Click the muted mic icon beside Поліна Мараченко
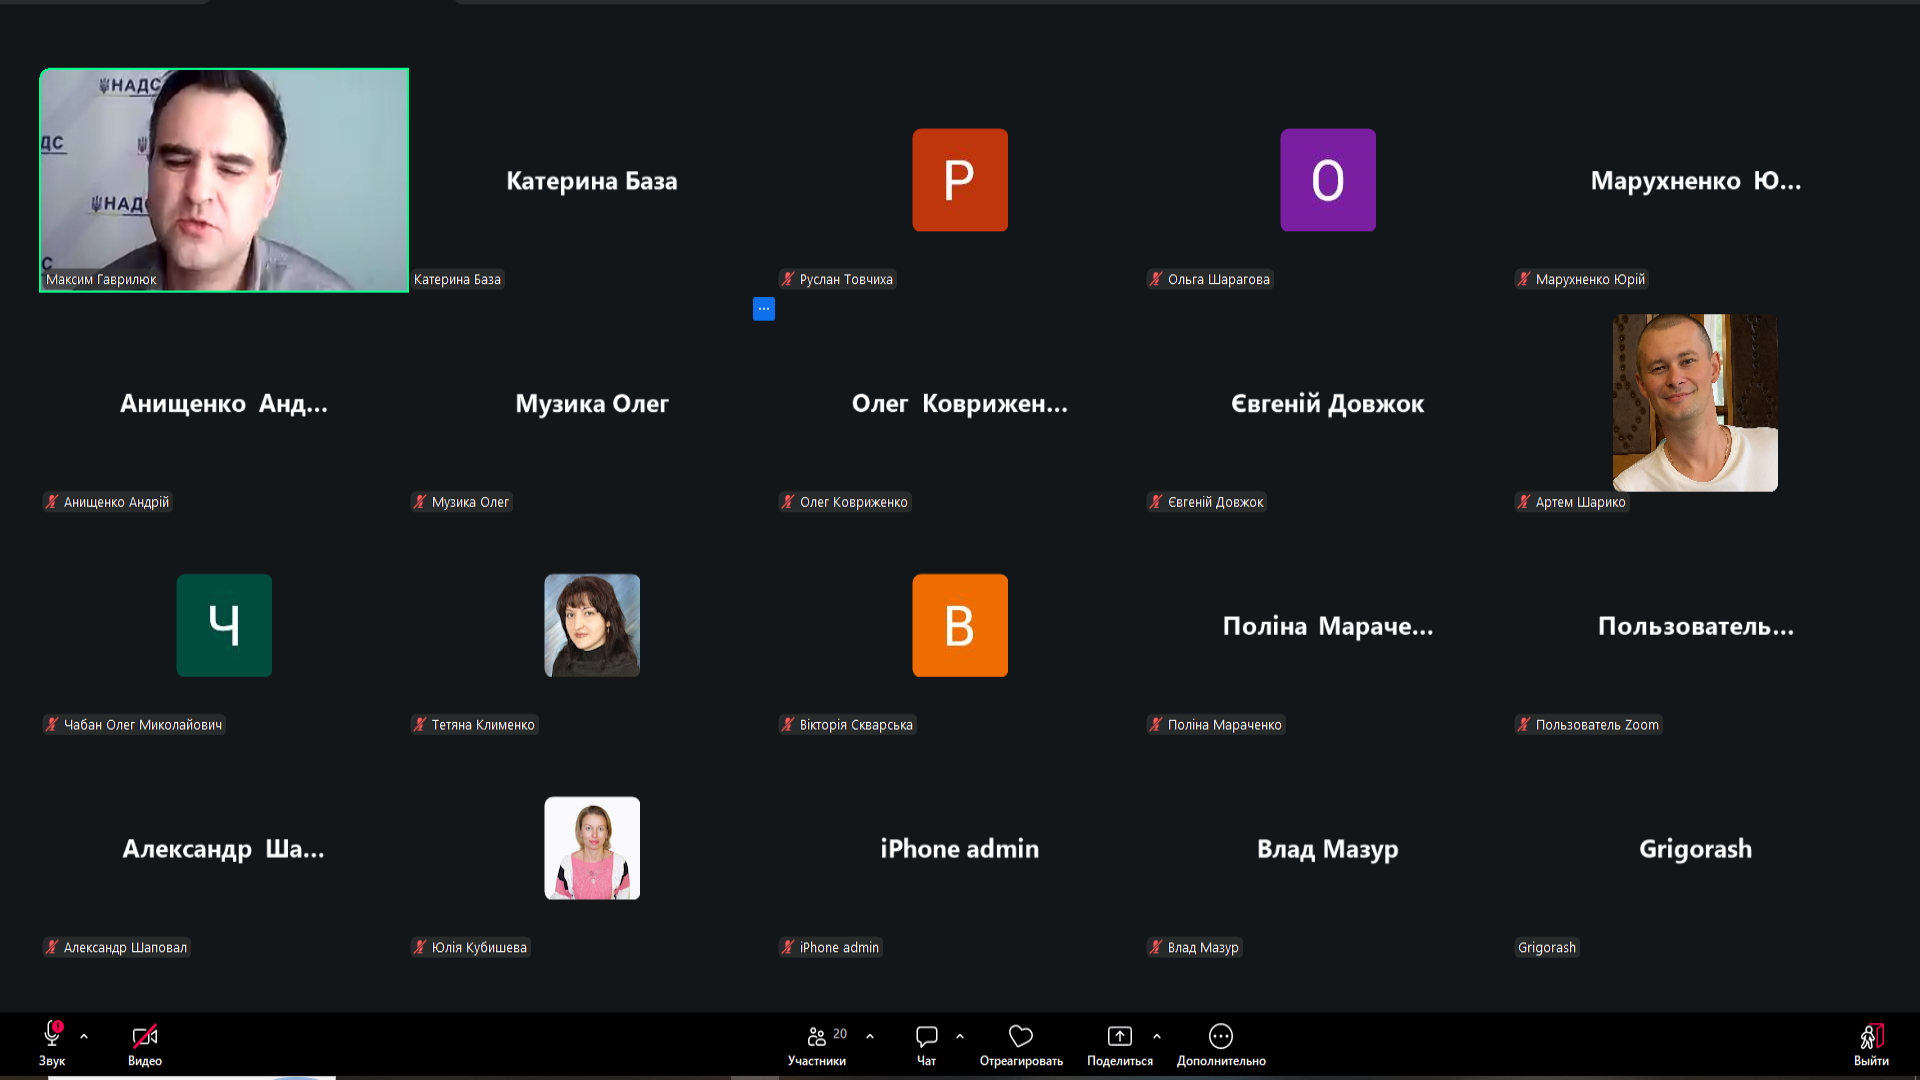Viewport: 1920px width, 1080px height. pos(1156,725)
